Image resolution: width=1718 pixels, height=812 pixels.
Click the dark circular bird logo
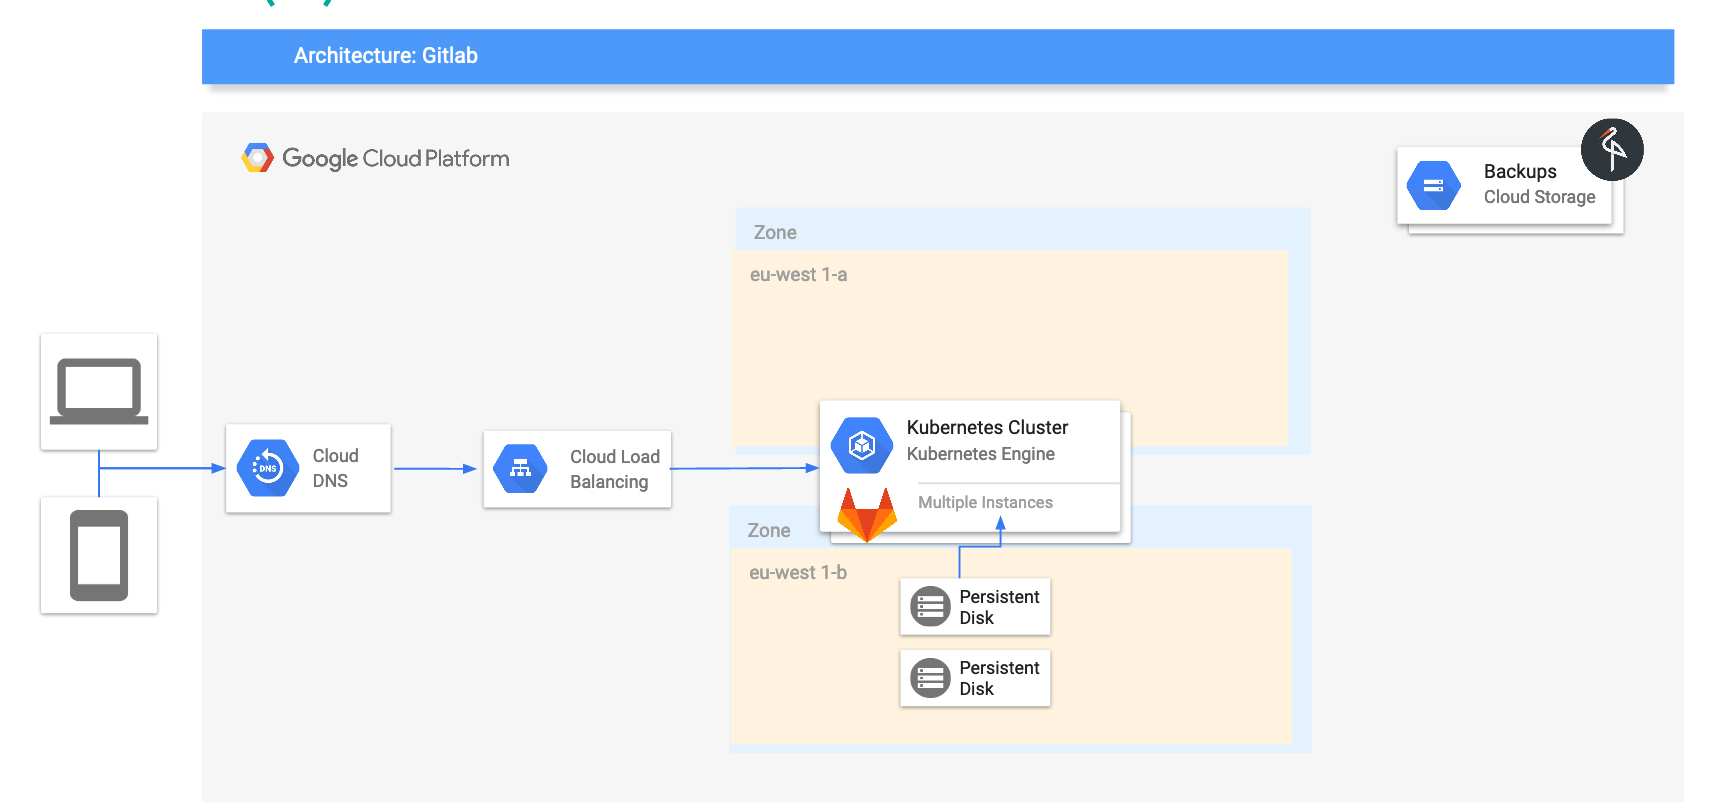[1612, 150]
